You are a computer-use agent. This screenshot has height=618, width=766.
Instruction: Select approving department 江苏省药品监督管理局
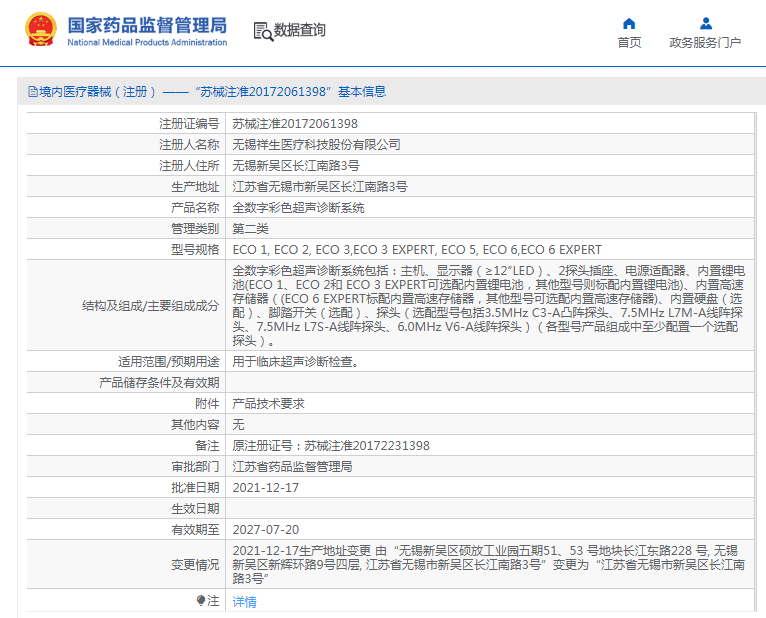click(293, 467)
